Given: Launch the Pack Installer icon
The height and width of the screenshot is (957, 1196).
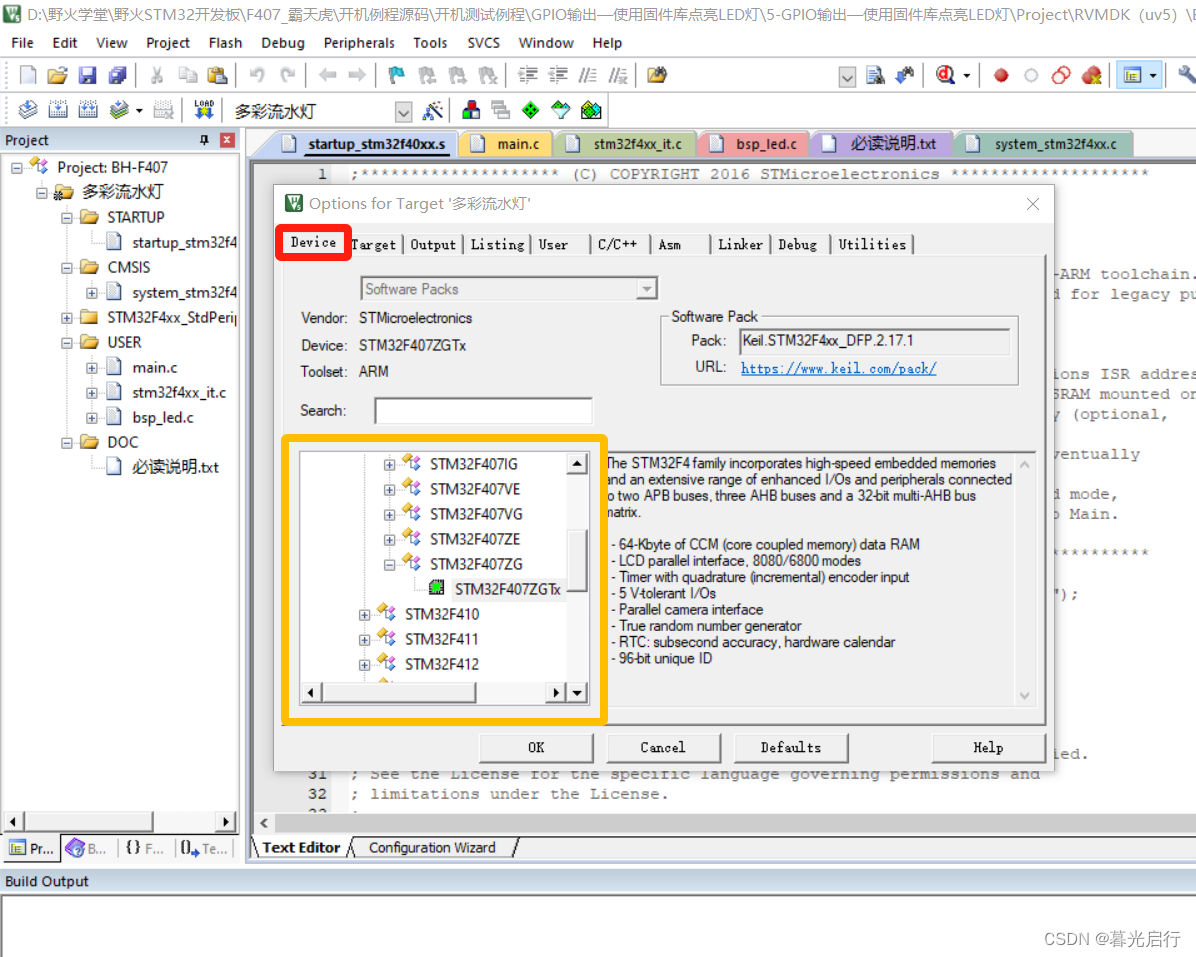Looking at the screenshot, I should click(591, 111).
